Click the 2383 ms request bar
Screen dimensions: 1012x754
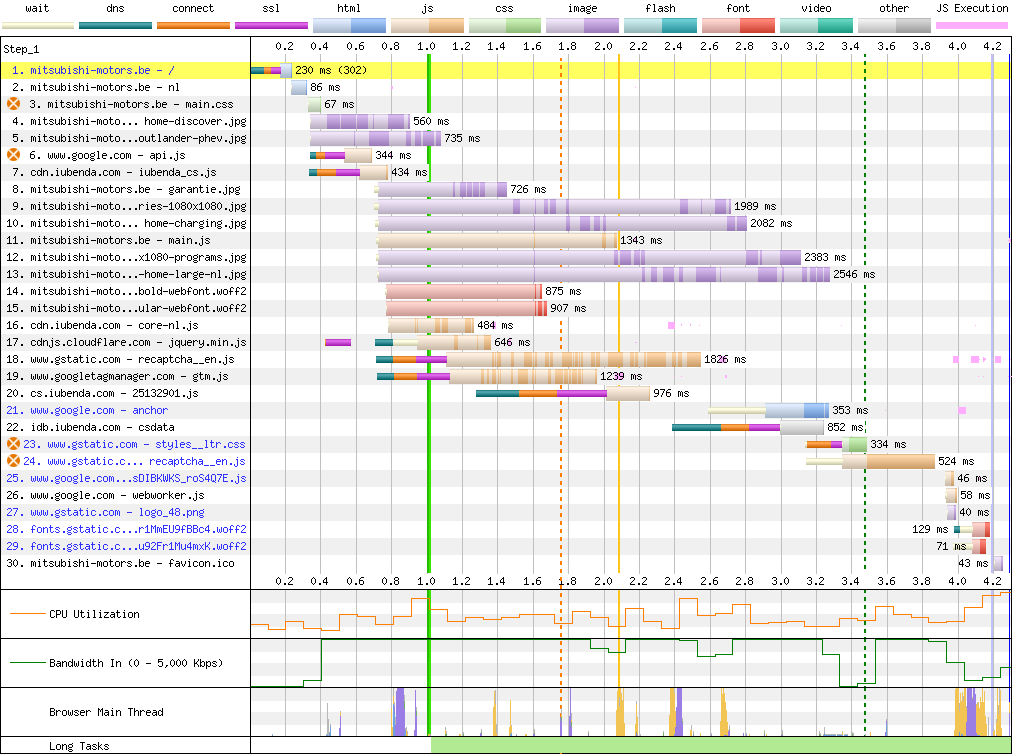point(589,257)
